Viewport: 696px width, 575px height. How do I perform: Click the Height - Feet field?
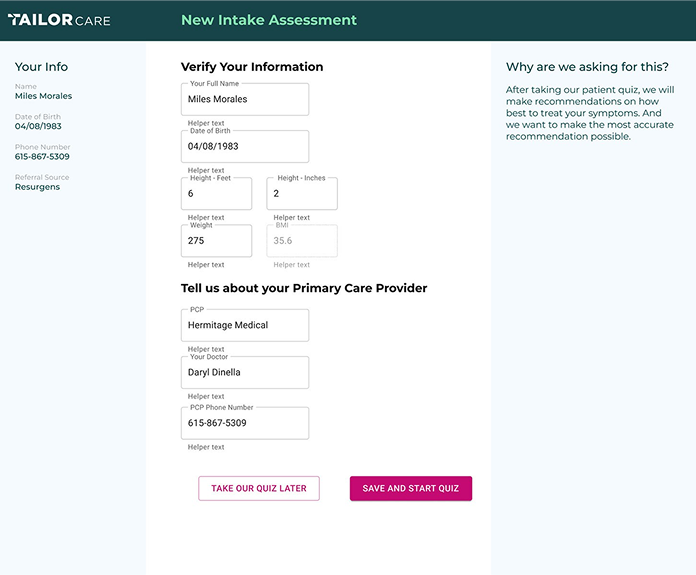[217, 194]
